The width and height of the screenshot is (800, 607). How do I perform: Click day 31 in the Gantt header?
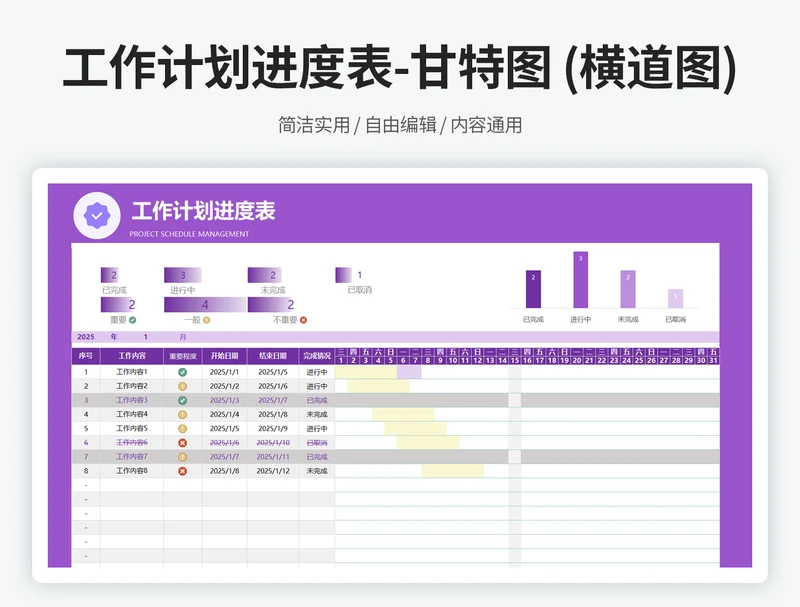pos(713,360)
